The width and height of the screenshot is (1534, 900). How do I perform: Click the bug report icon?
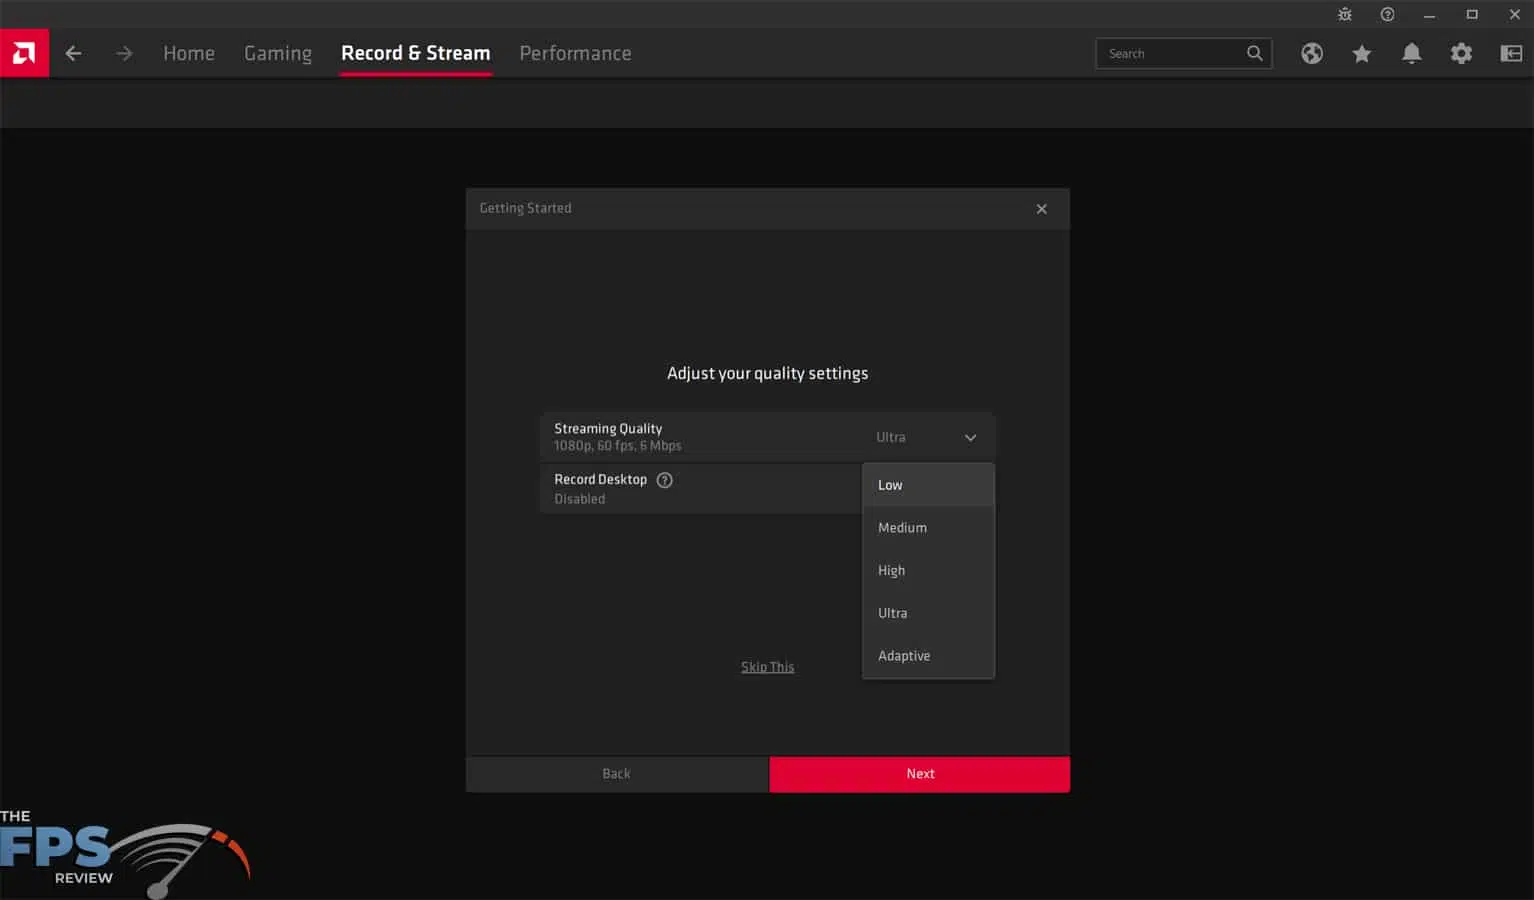pyautogui.click(x=1345, y=14)
